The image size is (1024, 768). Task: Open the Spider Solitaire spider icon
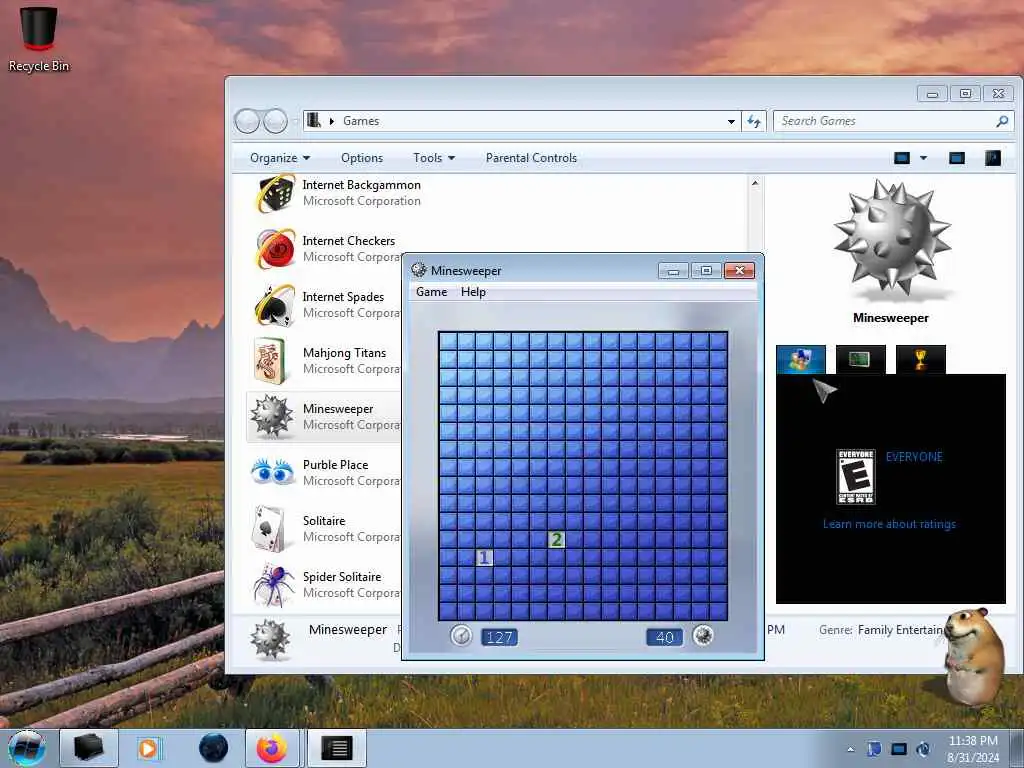coord(273,584)
